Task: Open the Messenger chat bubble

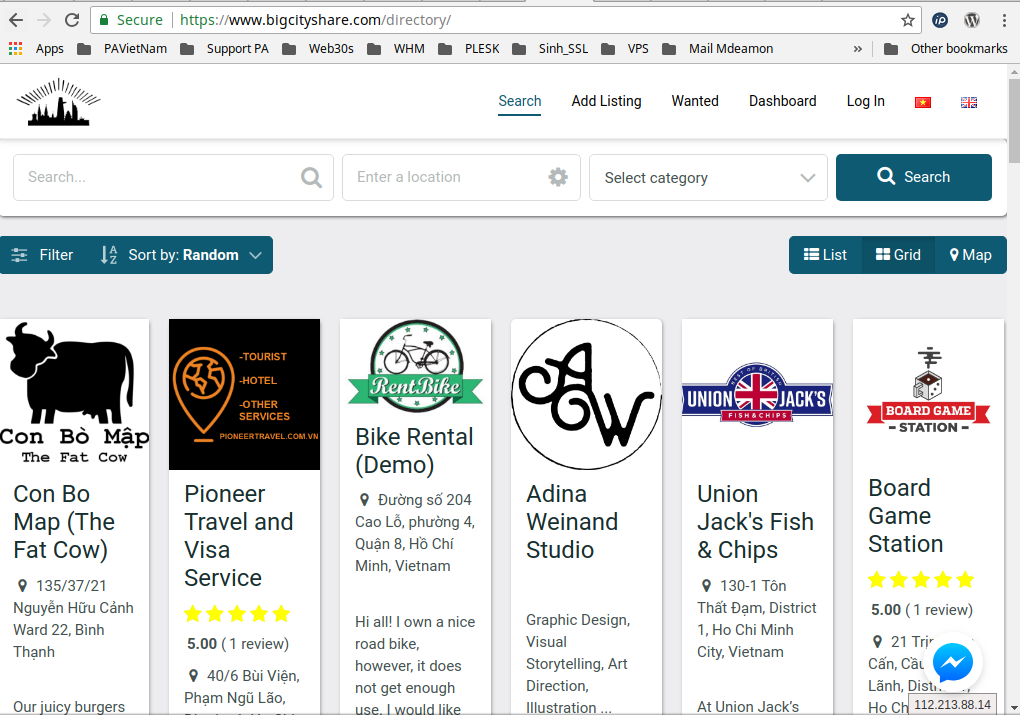Action: 953,663
